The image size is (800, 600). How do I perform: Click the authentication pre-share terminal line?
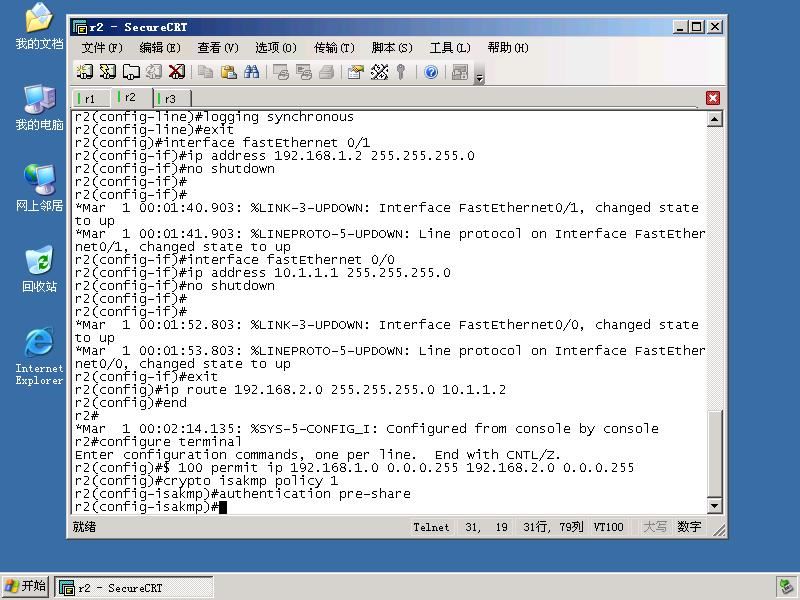[243, 494]
